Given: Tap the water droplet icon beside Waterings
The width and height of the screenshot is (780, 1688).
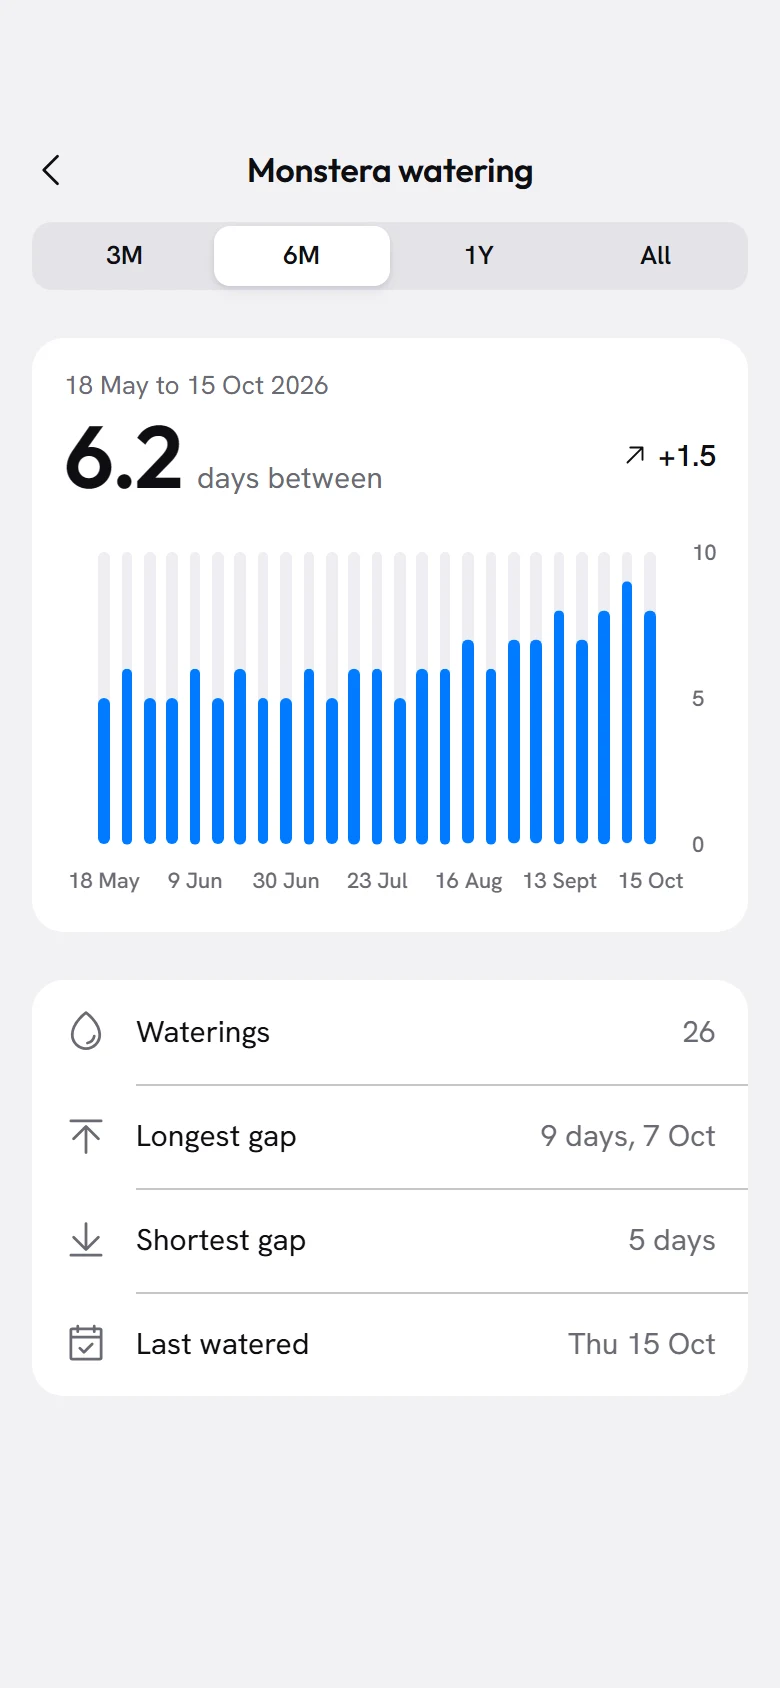Looking at the screenshot, I should 86,1031.
